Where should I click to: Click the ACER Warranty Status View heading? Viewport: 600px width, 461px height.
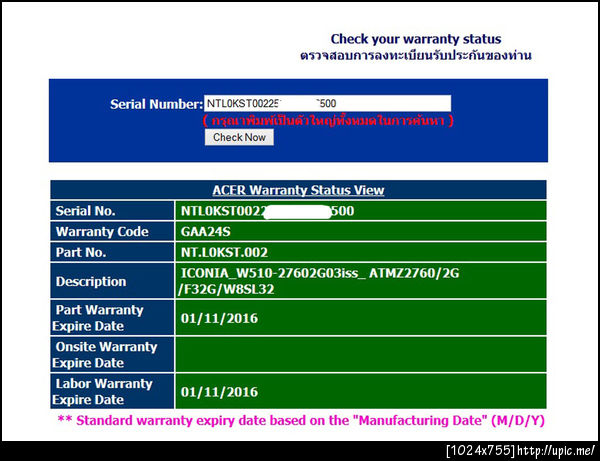pyautogui.click(x=298, y=190)
